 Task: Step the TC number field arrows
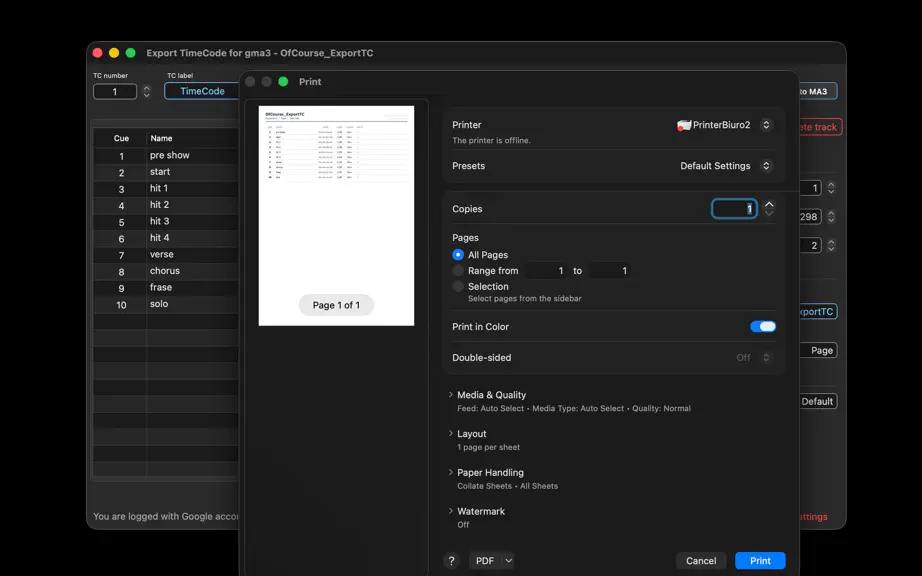(x=146, y=92)
